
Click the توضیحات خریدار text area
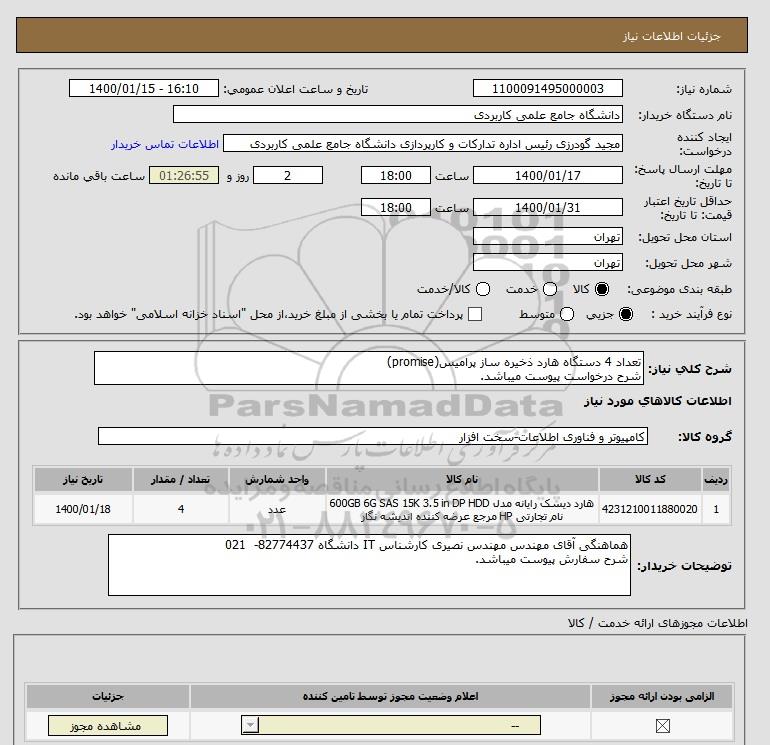369,565
